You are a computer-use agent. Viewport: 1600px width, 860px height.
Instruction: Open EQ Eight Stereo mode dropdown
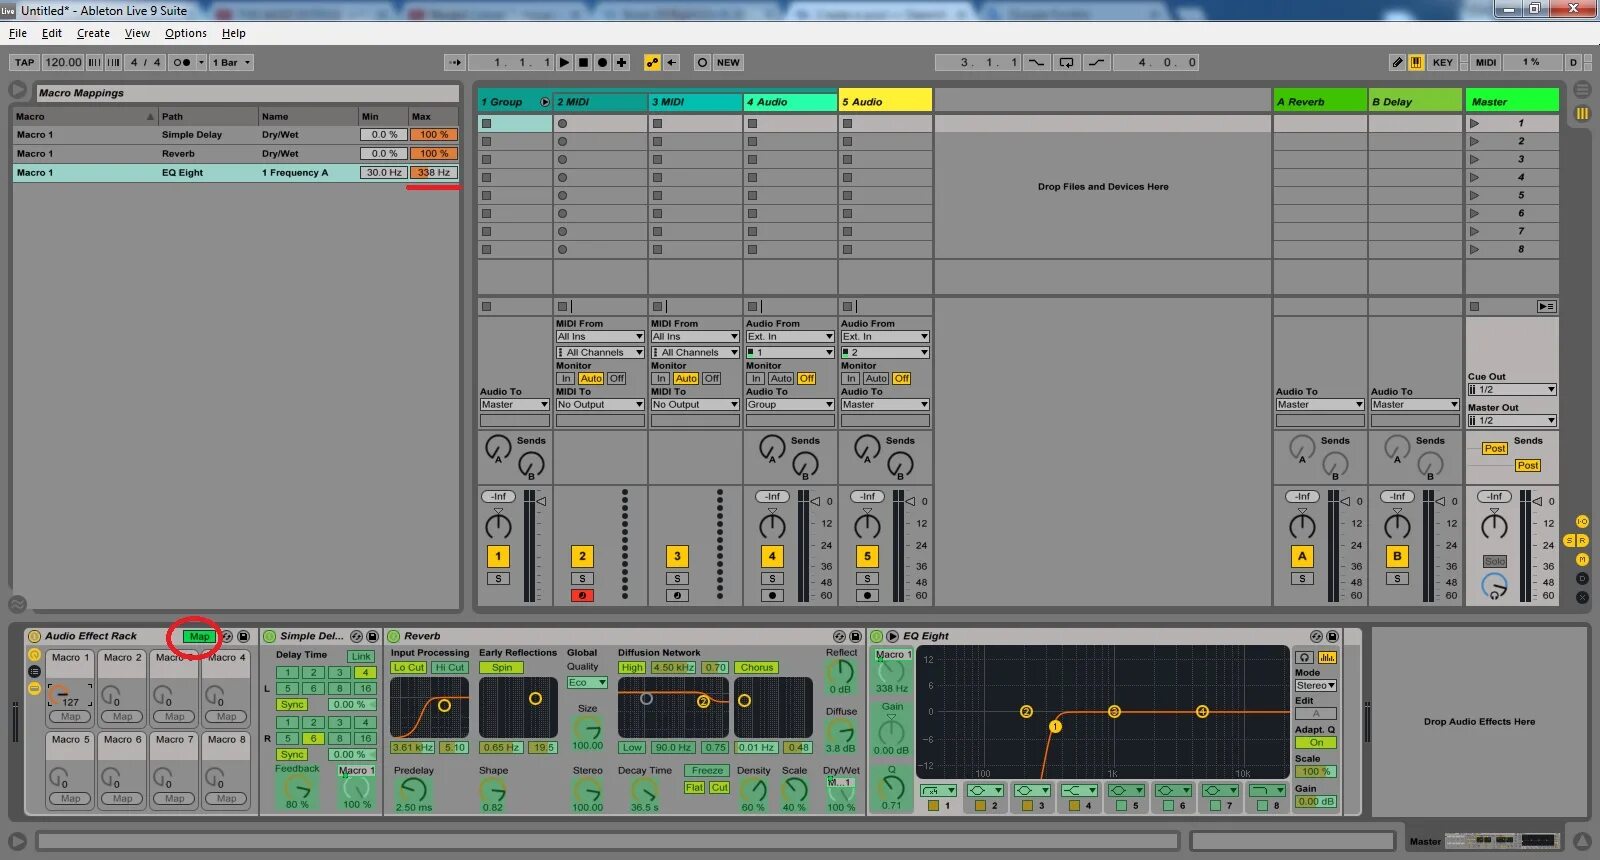point(1316,686)
